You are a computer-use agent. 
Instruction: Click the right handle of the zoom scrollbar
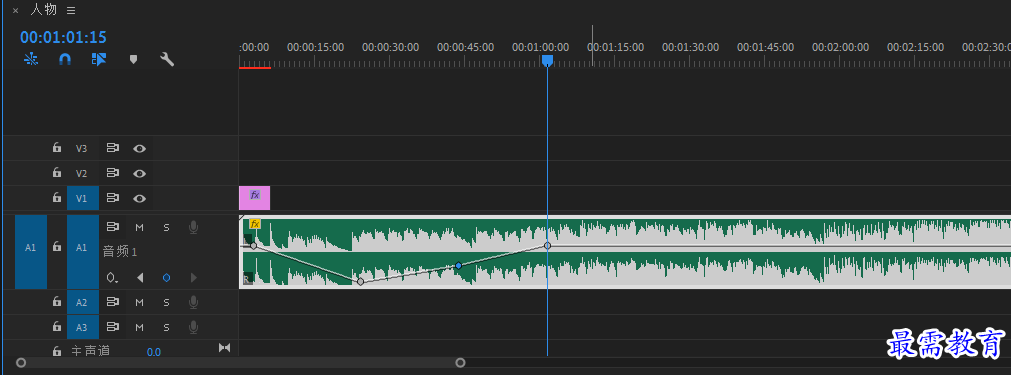click(x=460, y=363)
